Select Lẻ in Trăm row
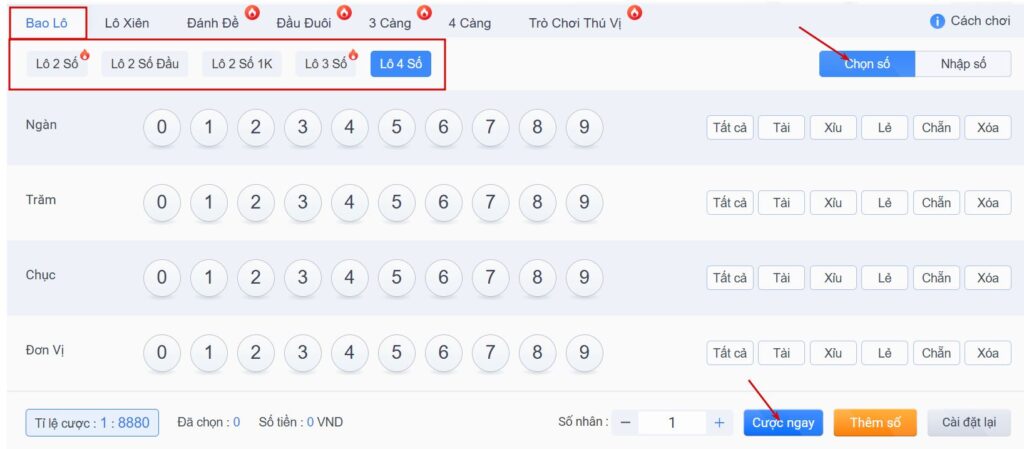This screenshot has height=449, width=1024. [x=885, y=202]
